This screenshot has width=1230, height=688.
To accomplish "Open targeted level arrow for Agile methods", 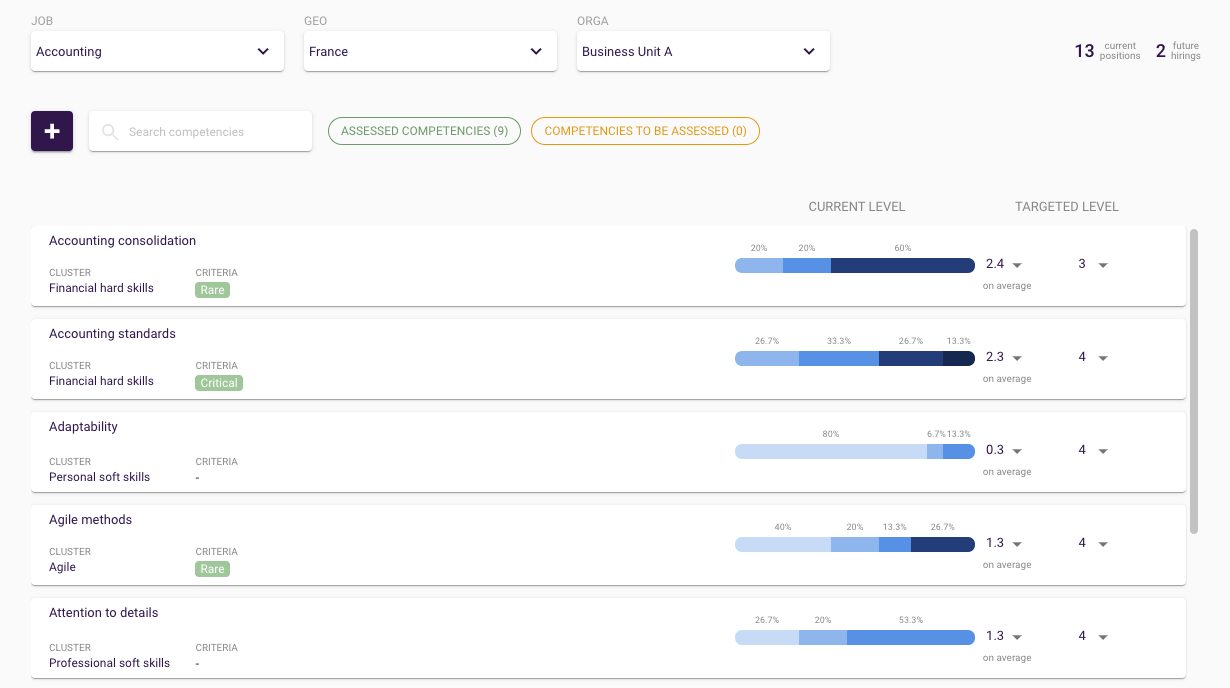I will pos(1103,544).
